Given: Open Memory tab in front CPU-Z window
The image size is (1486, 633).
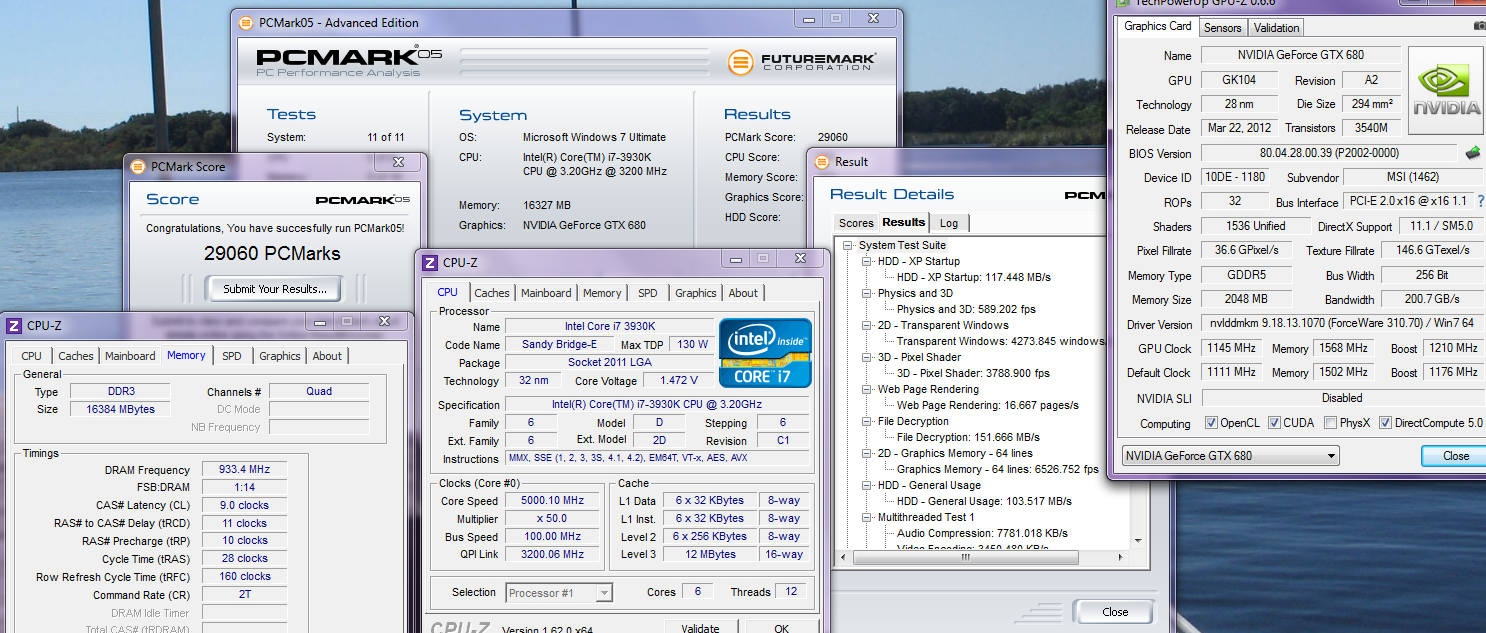Looking at the screenshot, I should [602, 293].
